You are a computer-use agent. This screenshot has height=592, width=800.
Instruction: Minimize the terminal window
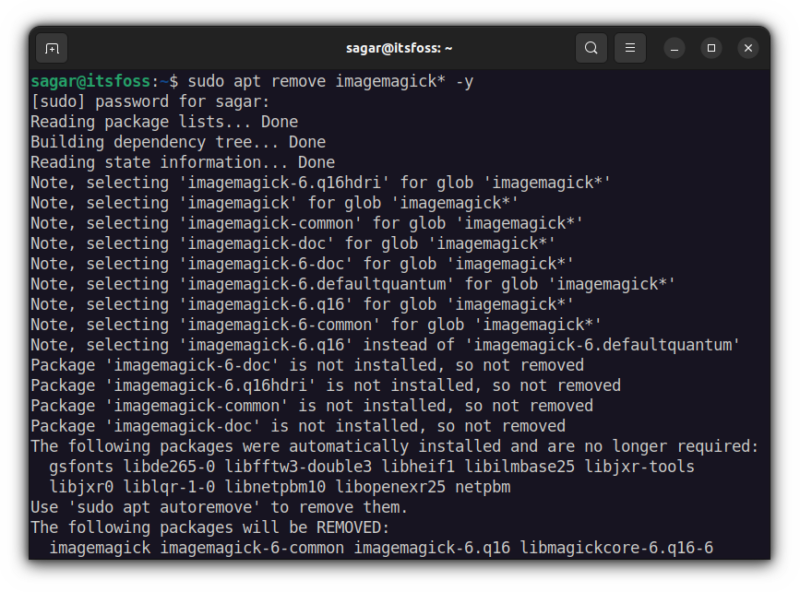(673, 48)
